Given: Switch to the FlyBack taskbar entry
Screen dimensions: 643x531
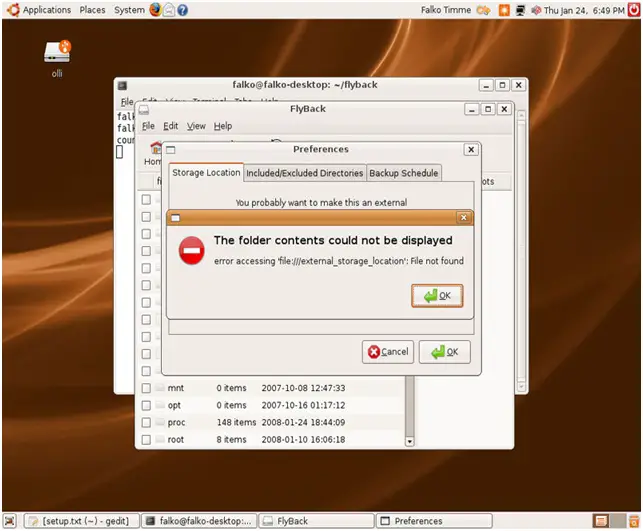Looking at the screenshot, I should (x=317, y=521).
